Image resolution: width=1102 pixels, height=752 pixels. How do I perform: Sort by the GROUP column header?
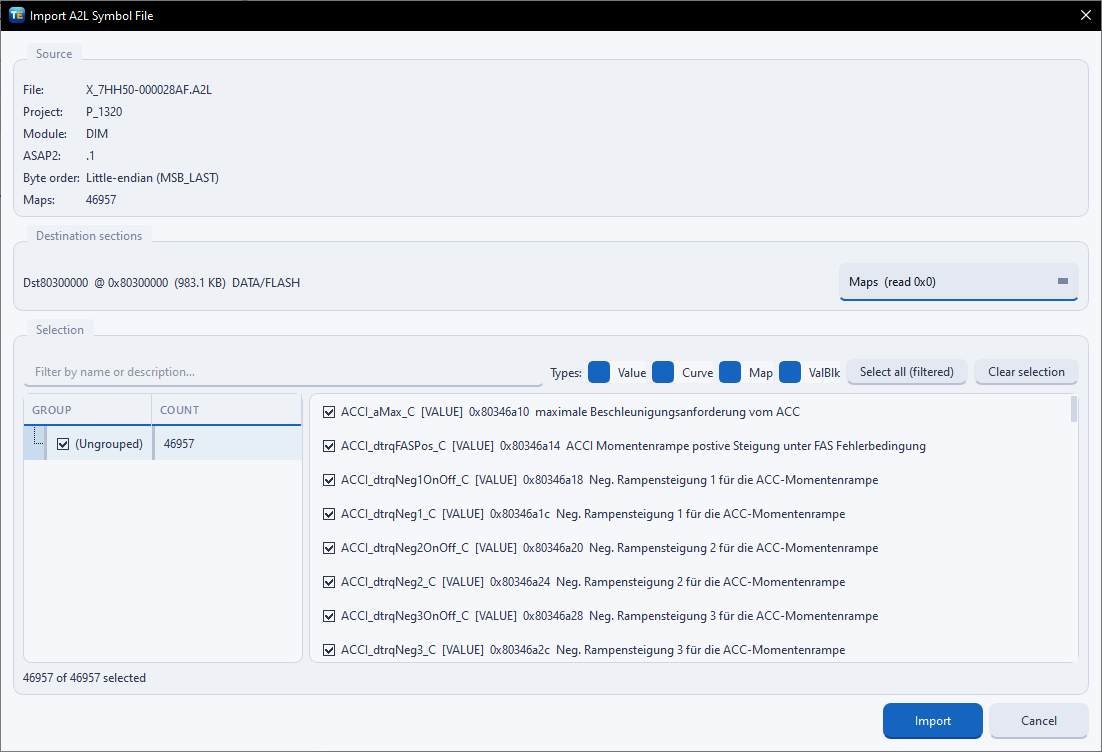point(88,410)
